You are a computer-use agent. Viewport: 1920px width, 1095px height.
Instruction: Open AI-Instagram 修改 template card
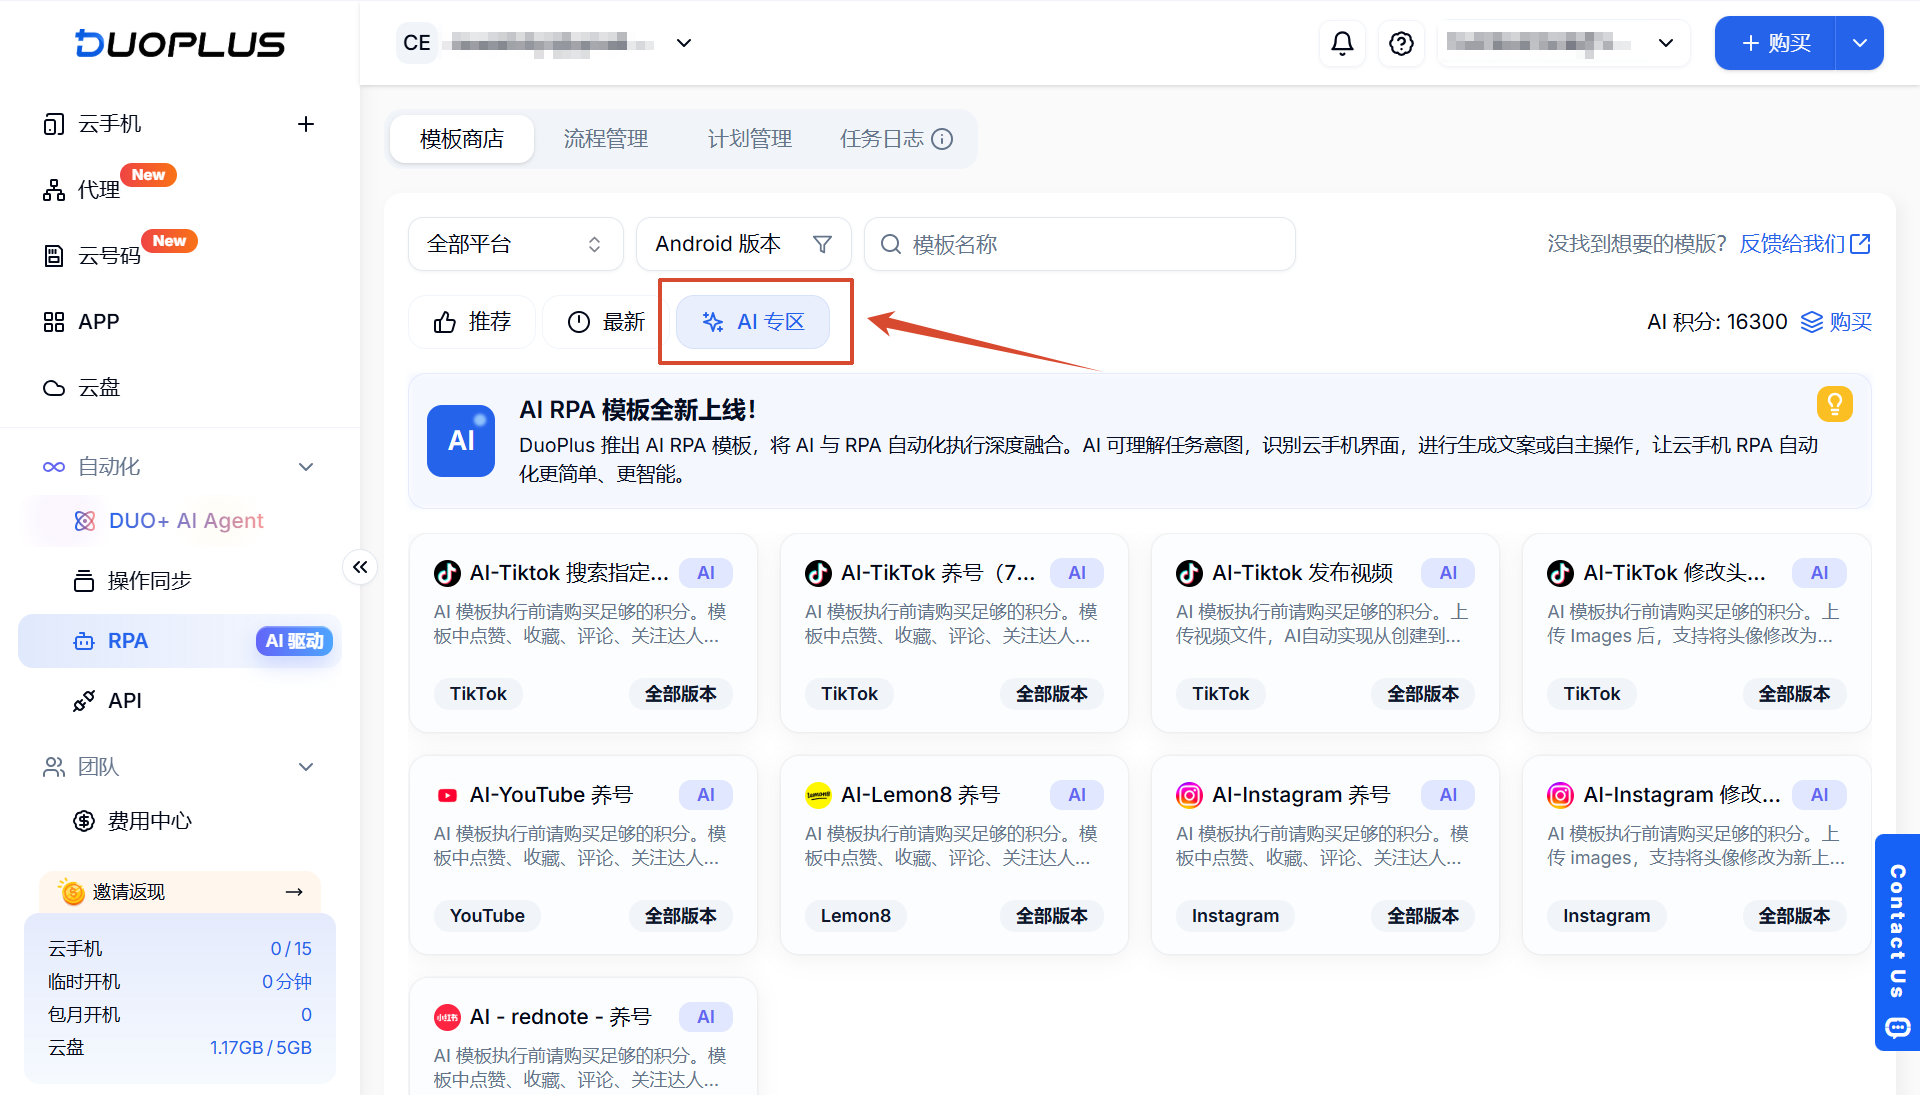(1696, 855)
